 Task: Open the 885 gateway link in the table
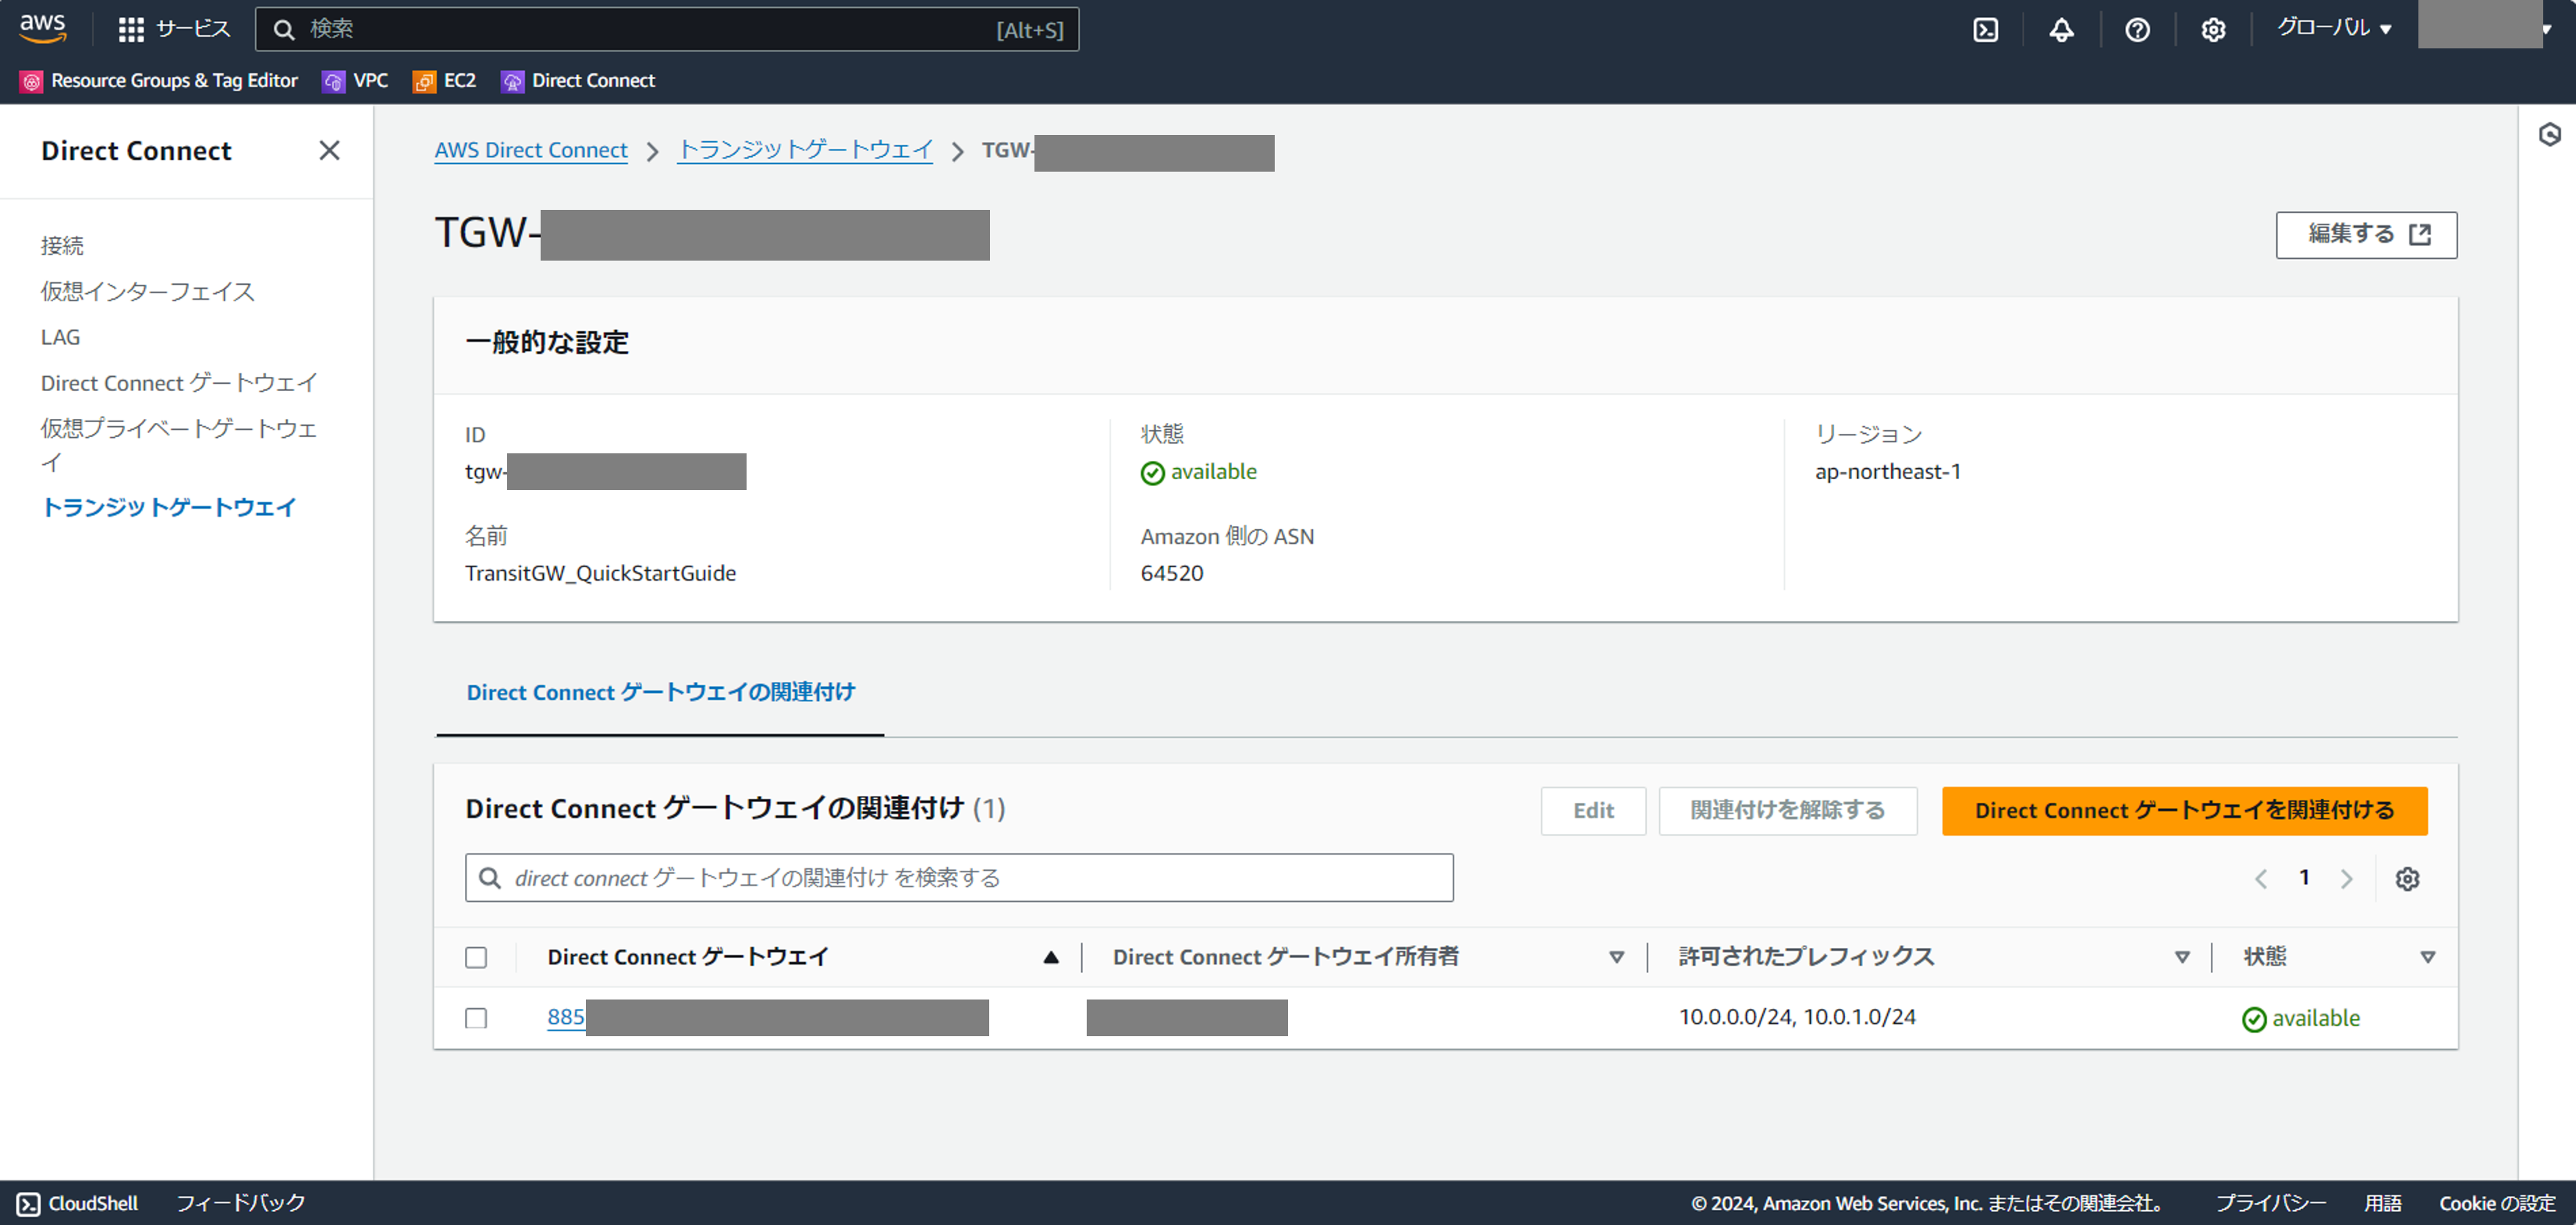click(x=566, y=1017)
